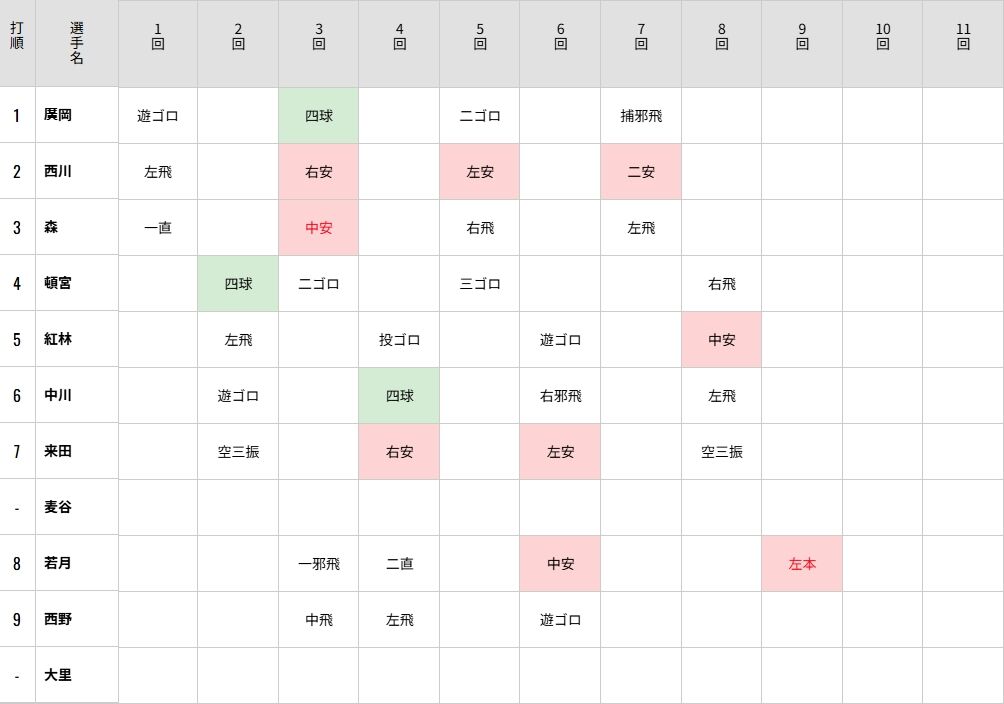
Task: Click 西川's 右安 result in 3回
Action: 318,172
